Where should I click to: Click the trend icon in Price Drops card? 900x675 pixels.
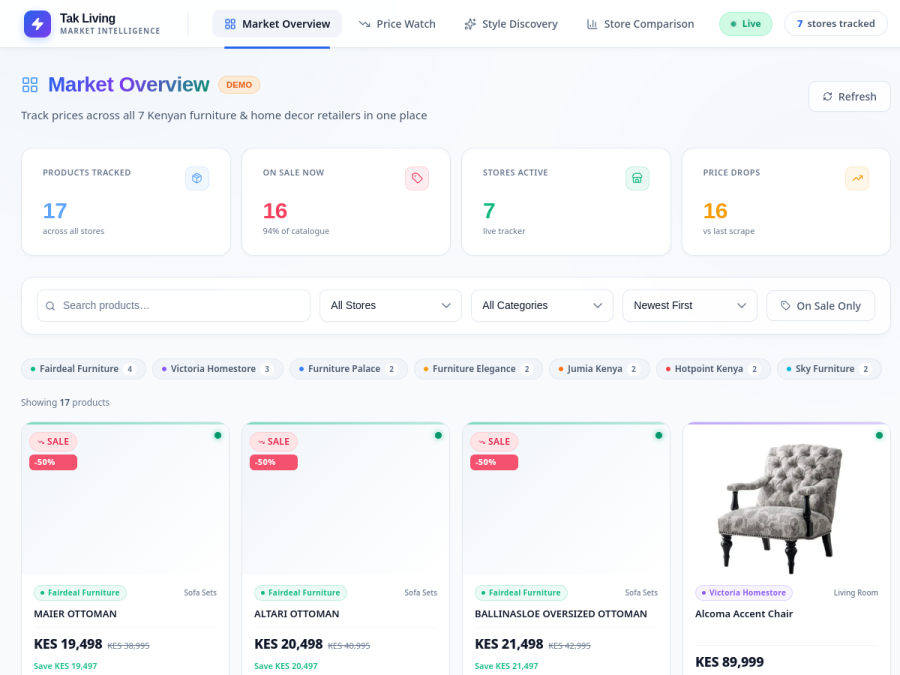(857, 179)
